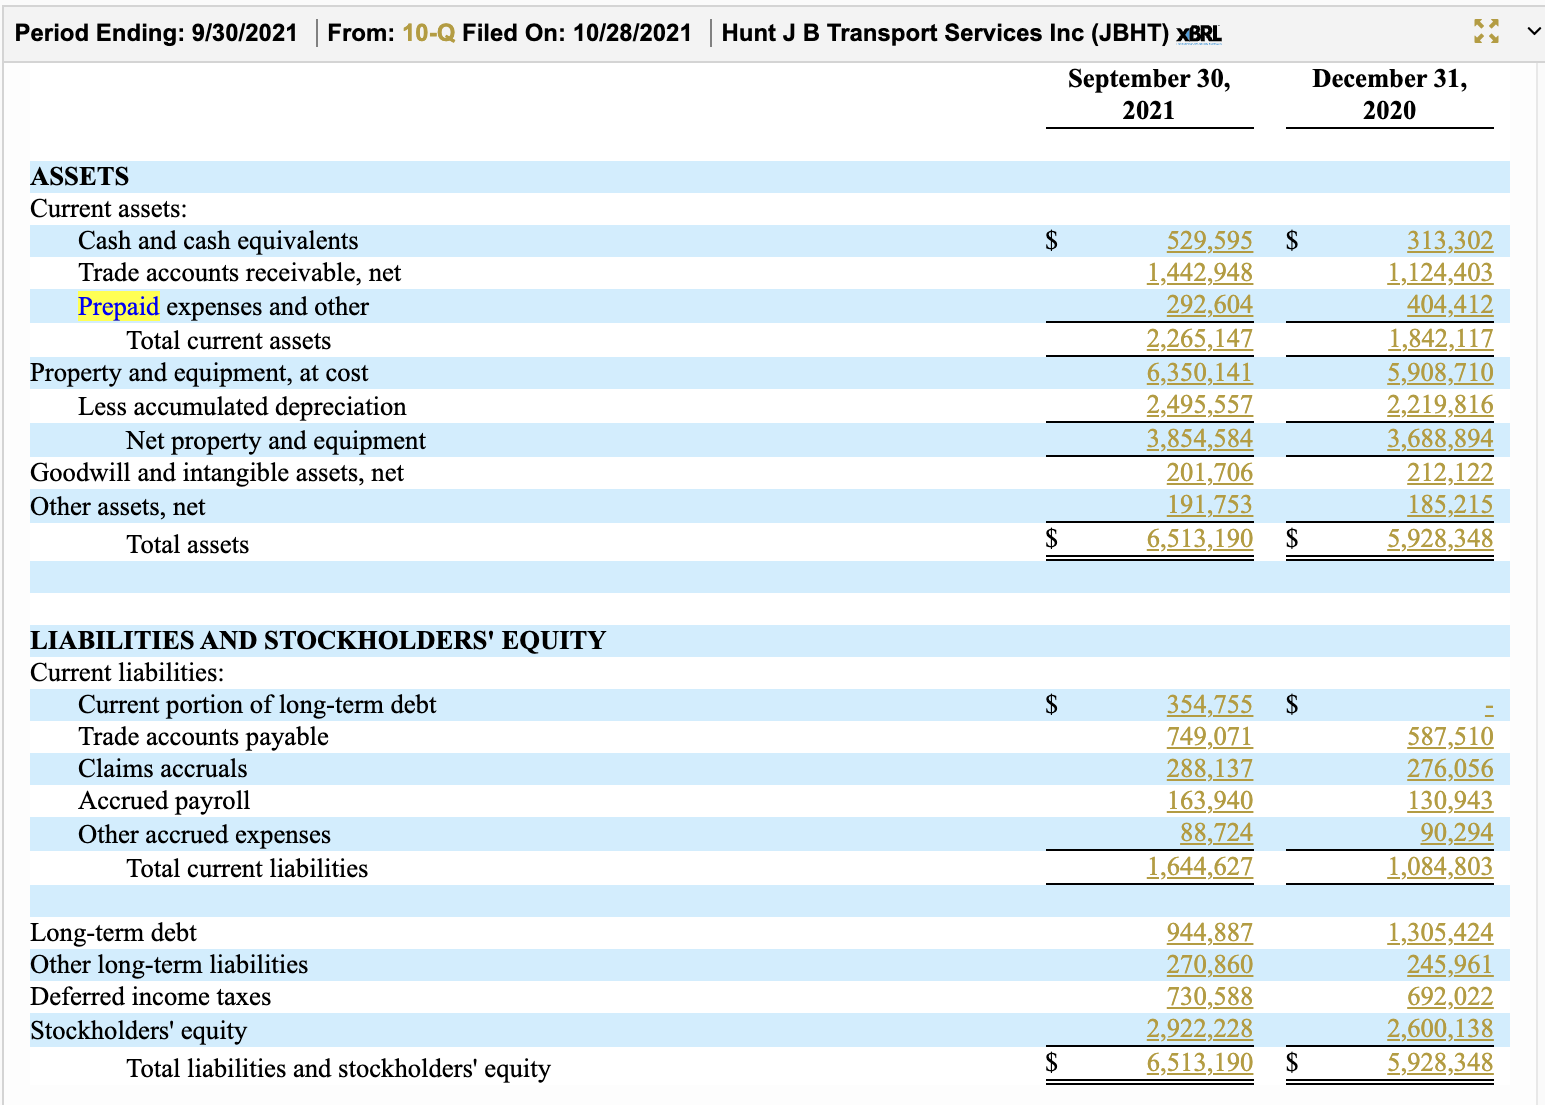The height and width of the screenshot is (1105, 1545).
Task: Select deferred income taxes value 730,588
Action: tap(1209, 996)
